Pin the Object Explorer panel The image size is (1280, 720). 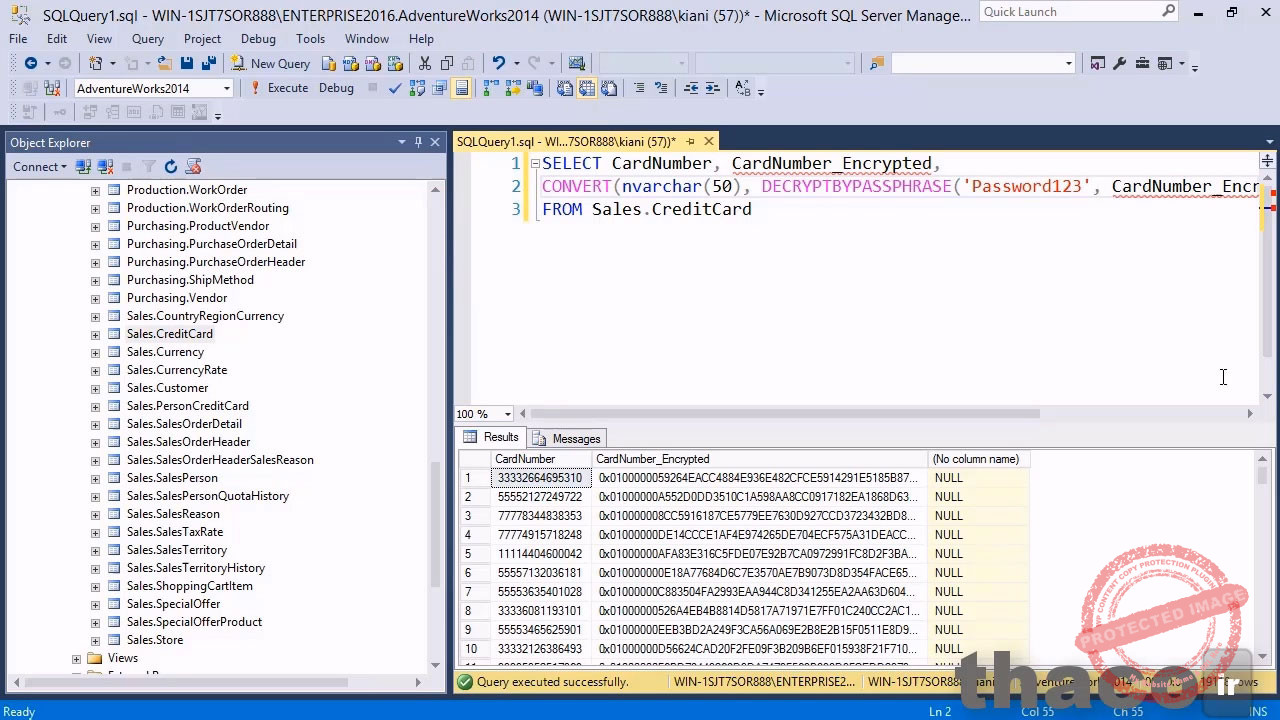[418, 142]
